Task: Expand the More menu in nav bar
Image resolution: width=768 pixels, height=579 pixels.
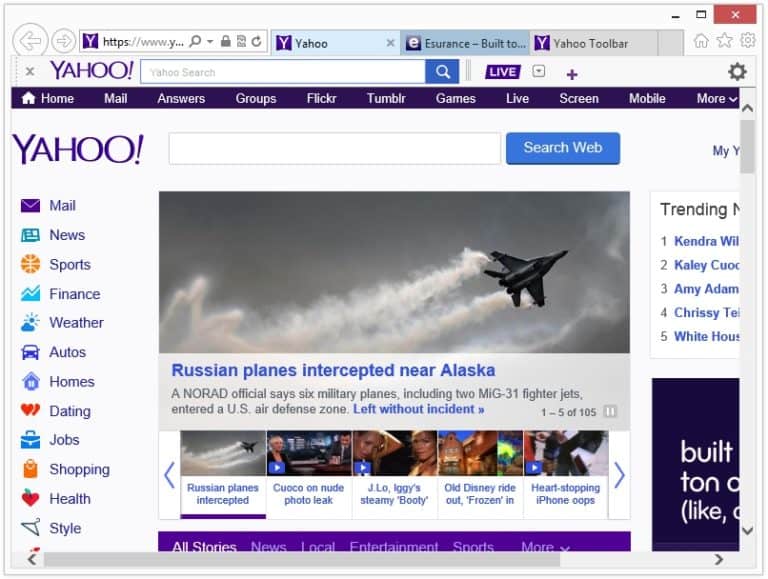Action: (x=717, y=98)
